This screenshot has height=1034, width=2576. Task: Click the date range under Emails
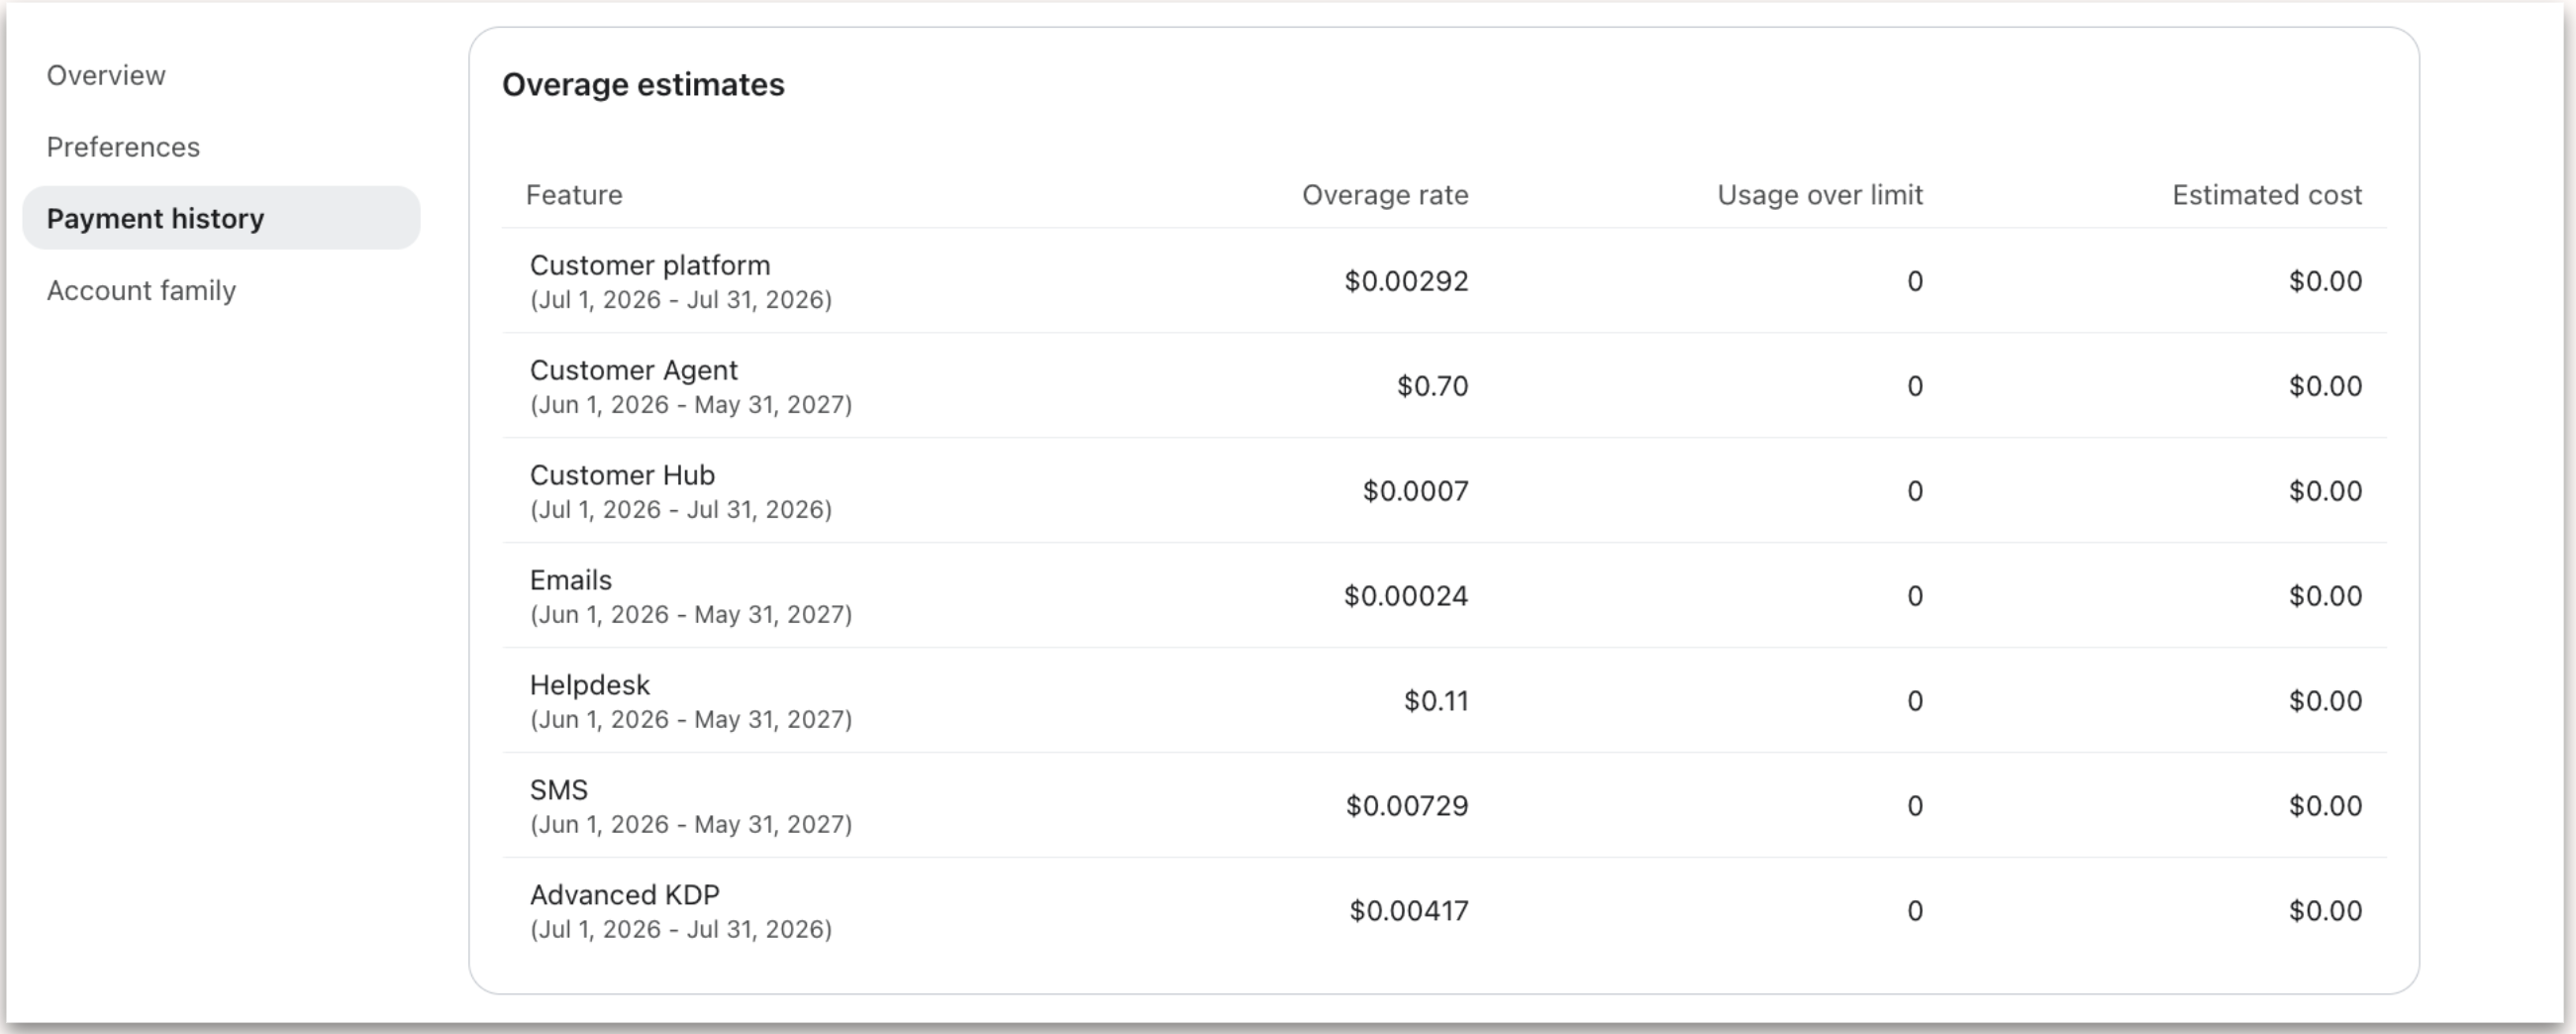point(690,615)
